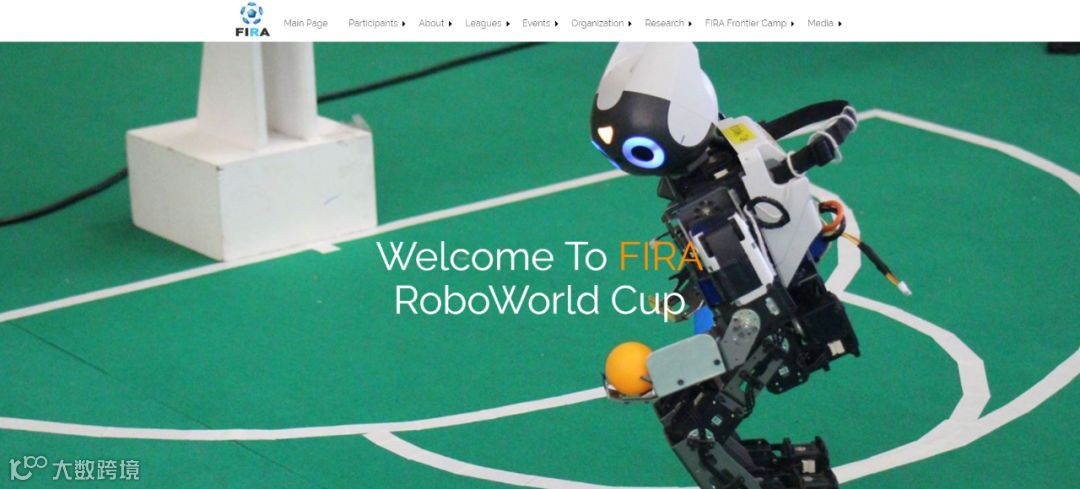Expand the FIRA Frontier Camp arrow
The width and height of the screenshot is (1080, 489).
[x=792, y=24]
